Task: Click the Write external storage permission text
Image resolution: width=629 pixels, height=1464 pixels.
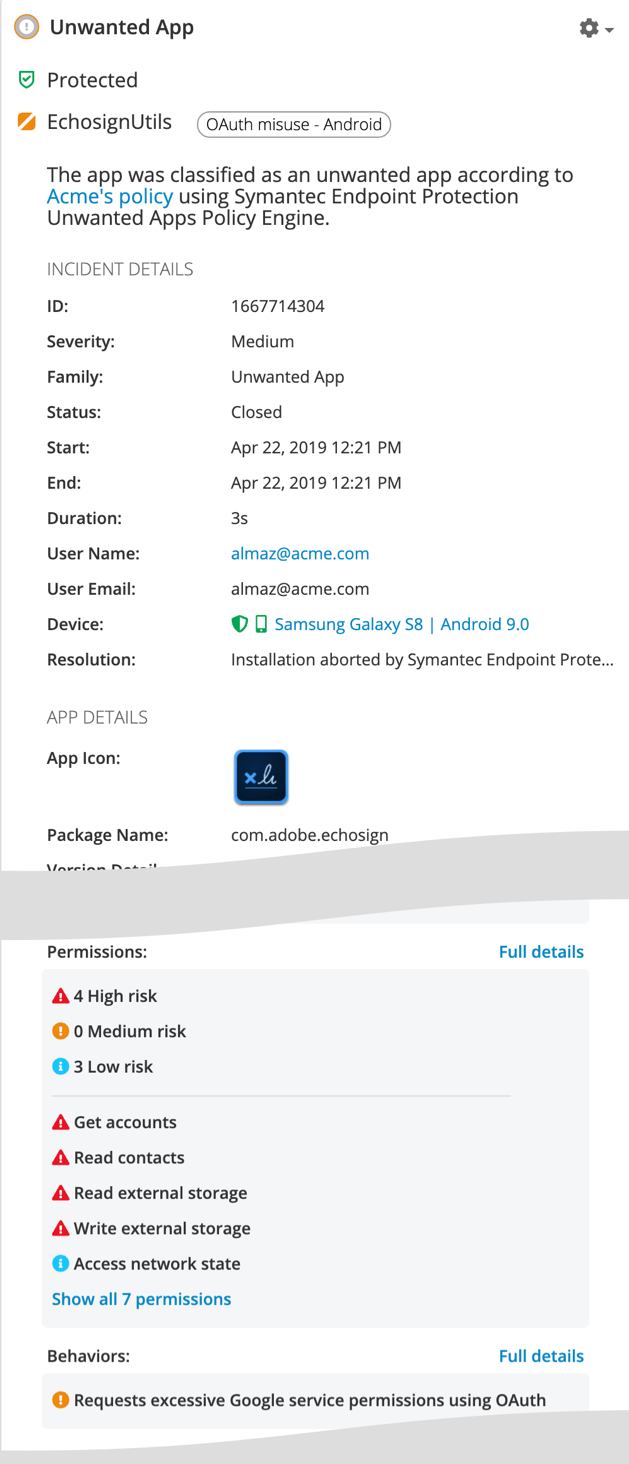Action: 162,1228
